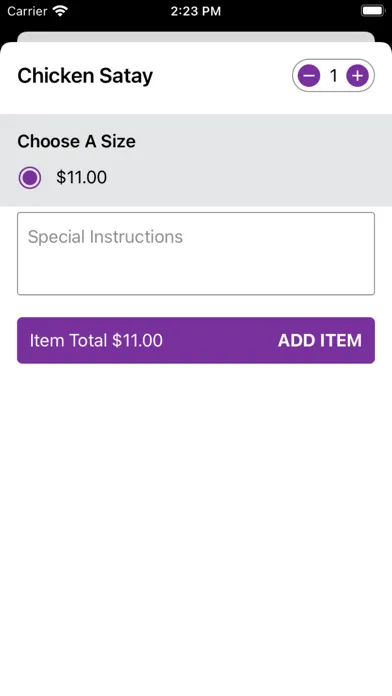Screen dimensions: 392x696
Task: Tap white header space between title and stepper
Action: tap(222, 76)
